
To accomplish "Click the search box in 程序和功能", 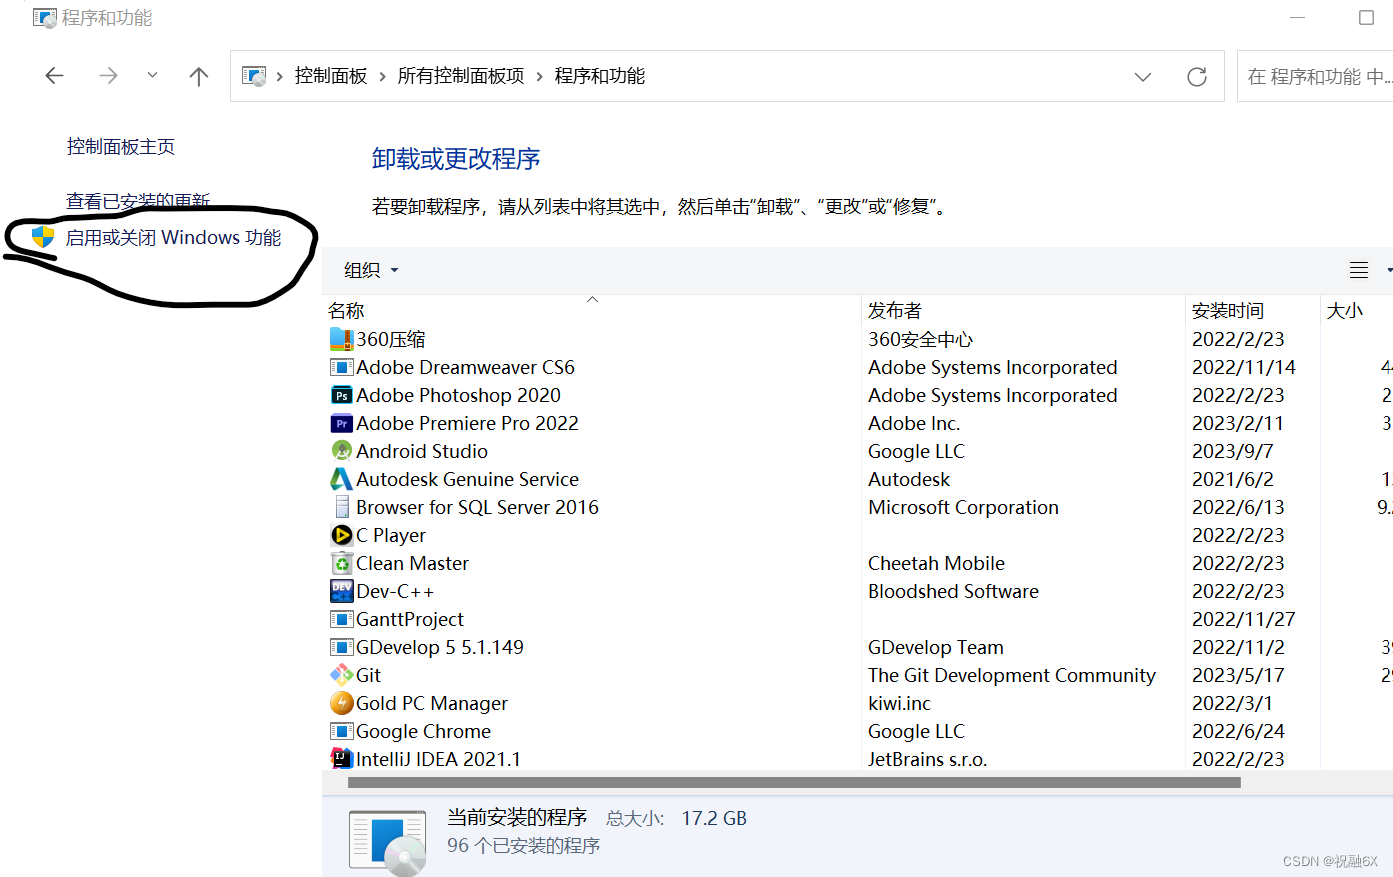I will click(1315, 77).
